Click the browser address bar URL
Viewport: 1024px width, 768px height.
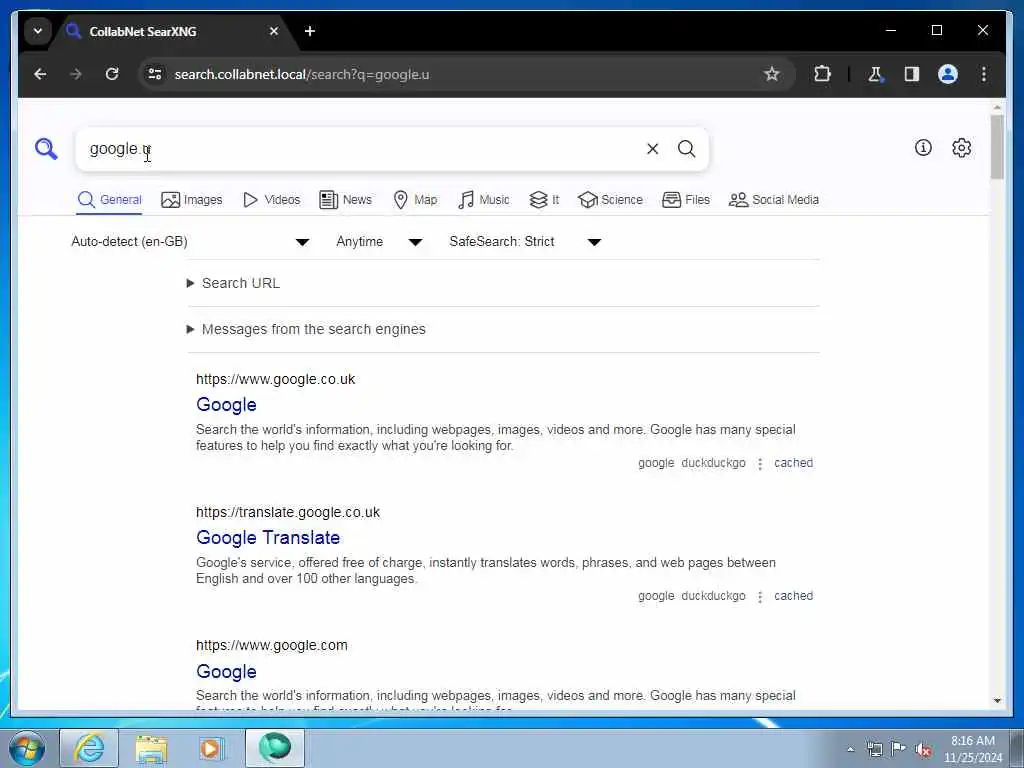tap(302, 74)
